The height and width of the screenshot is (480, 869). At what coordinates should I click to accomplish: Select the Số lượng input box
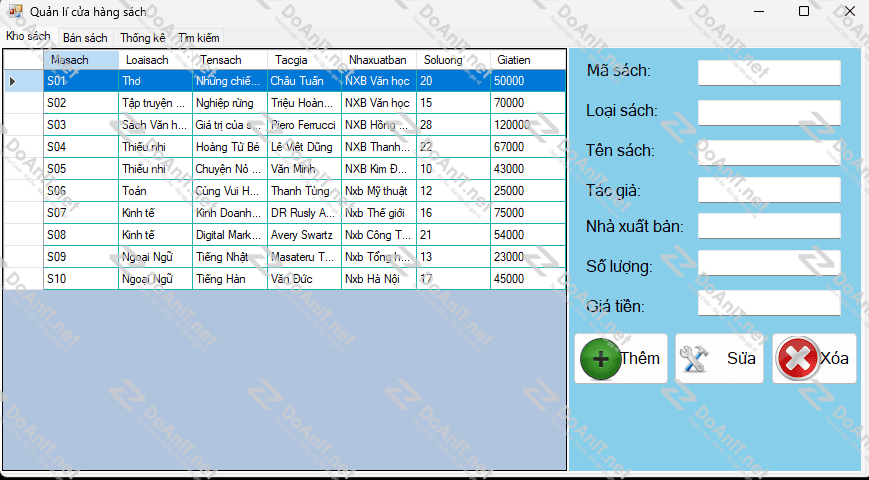pyautogui.click(x=768, y=263)
